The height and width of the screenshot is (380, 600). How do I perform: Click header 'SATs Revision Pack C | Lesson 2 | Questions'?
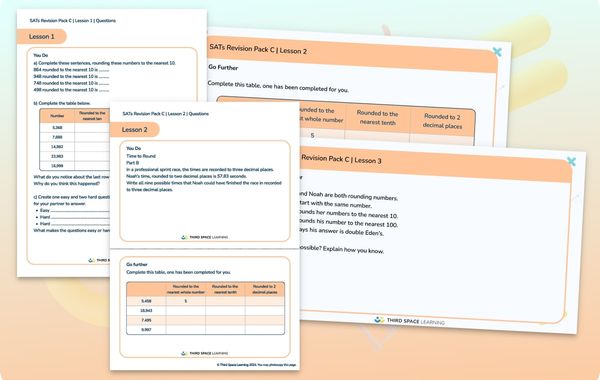pos(166,114)
